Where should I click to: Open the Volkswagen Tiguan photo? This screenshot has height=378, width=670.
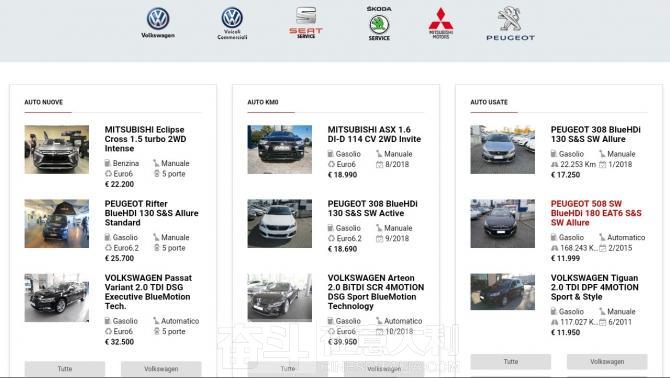pyautogui.click(x=503, y=292)
